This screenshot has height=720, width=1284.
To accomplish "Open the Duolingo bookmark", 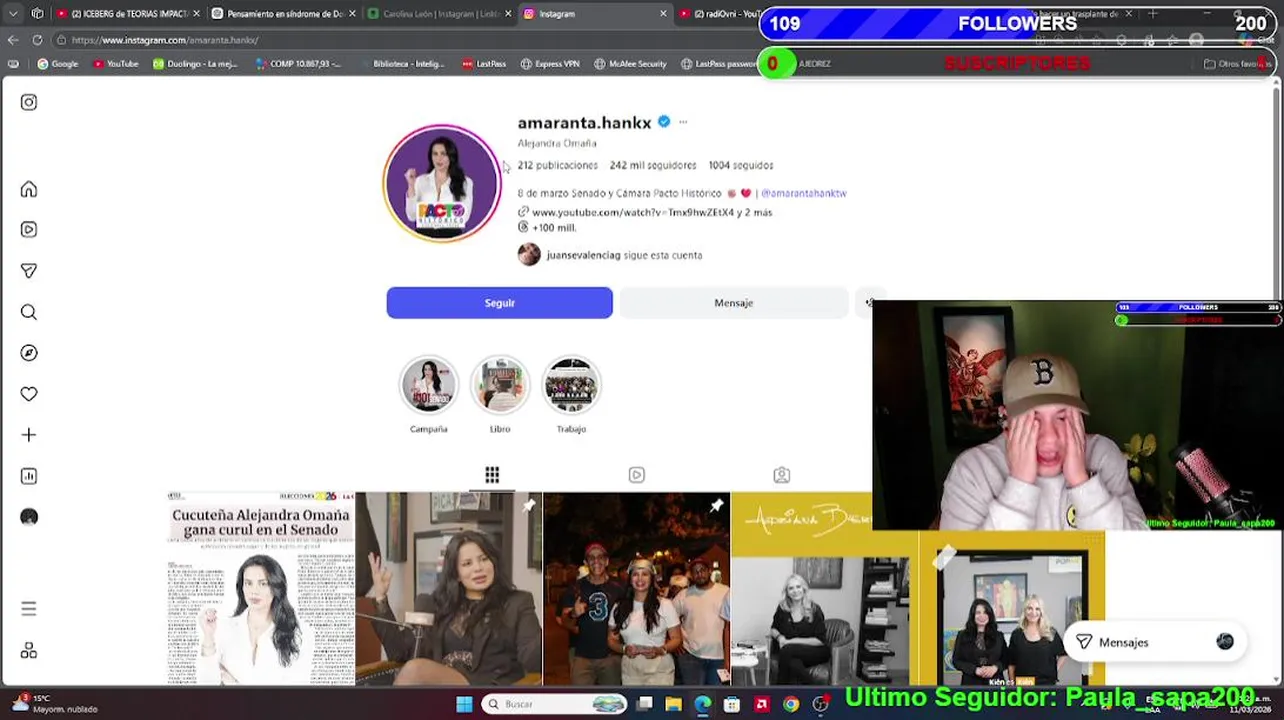I will coord(195,64).
